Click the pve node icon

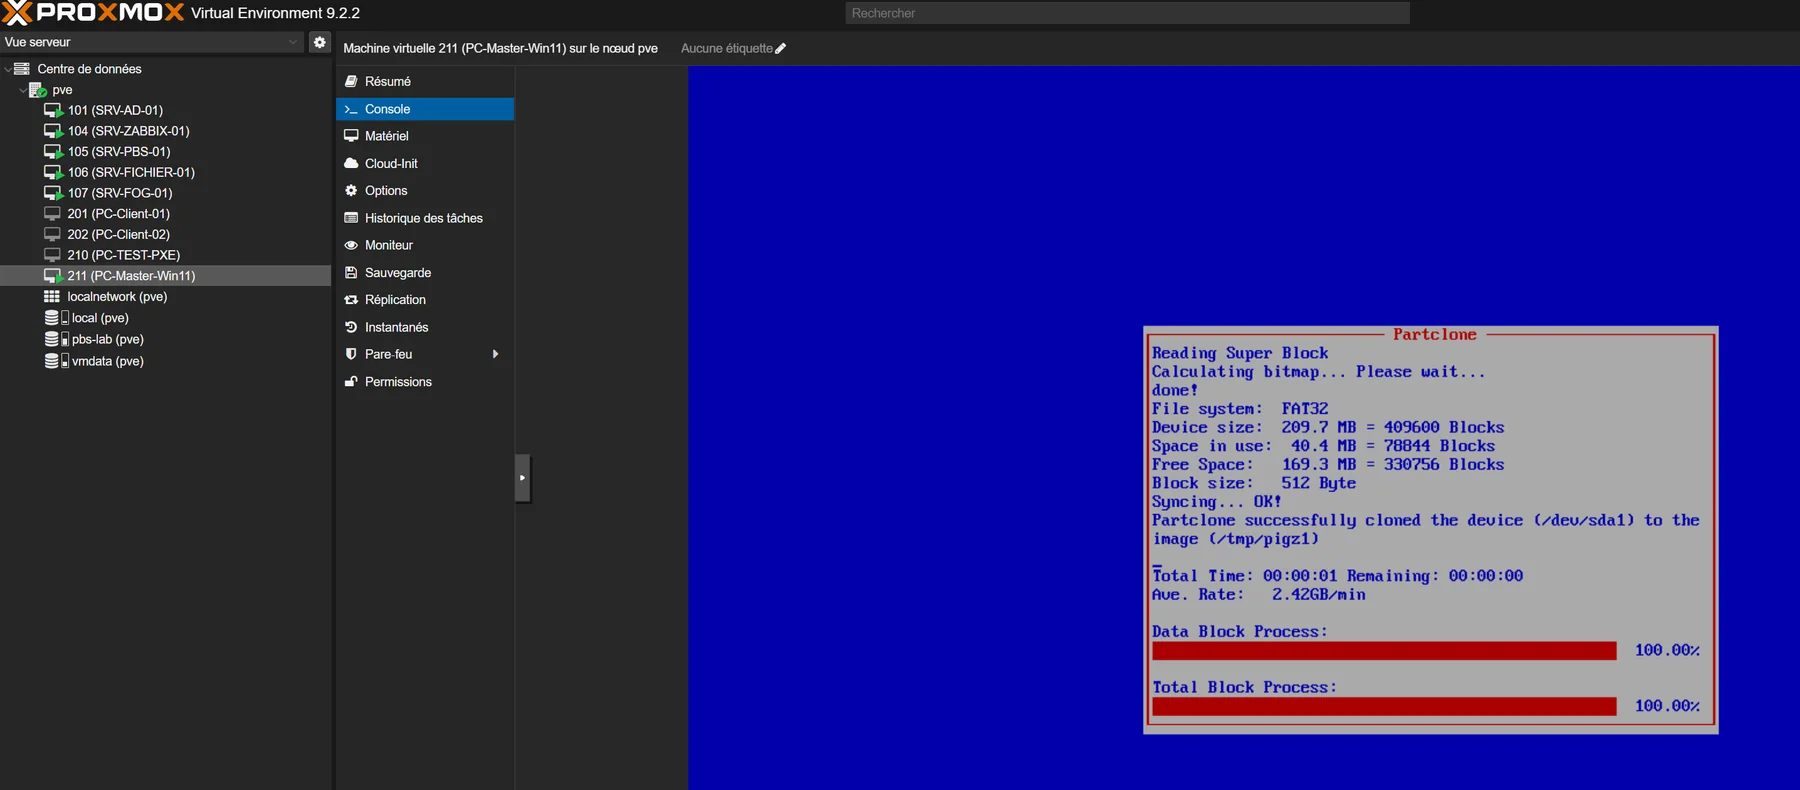pyautogui.click(x=38, y=90)
